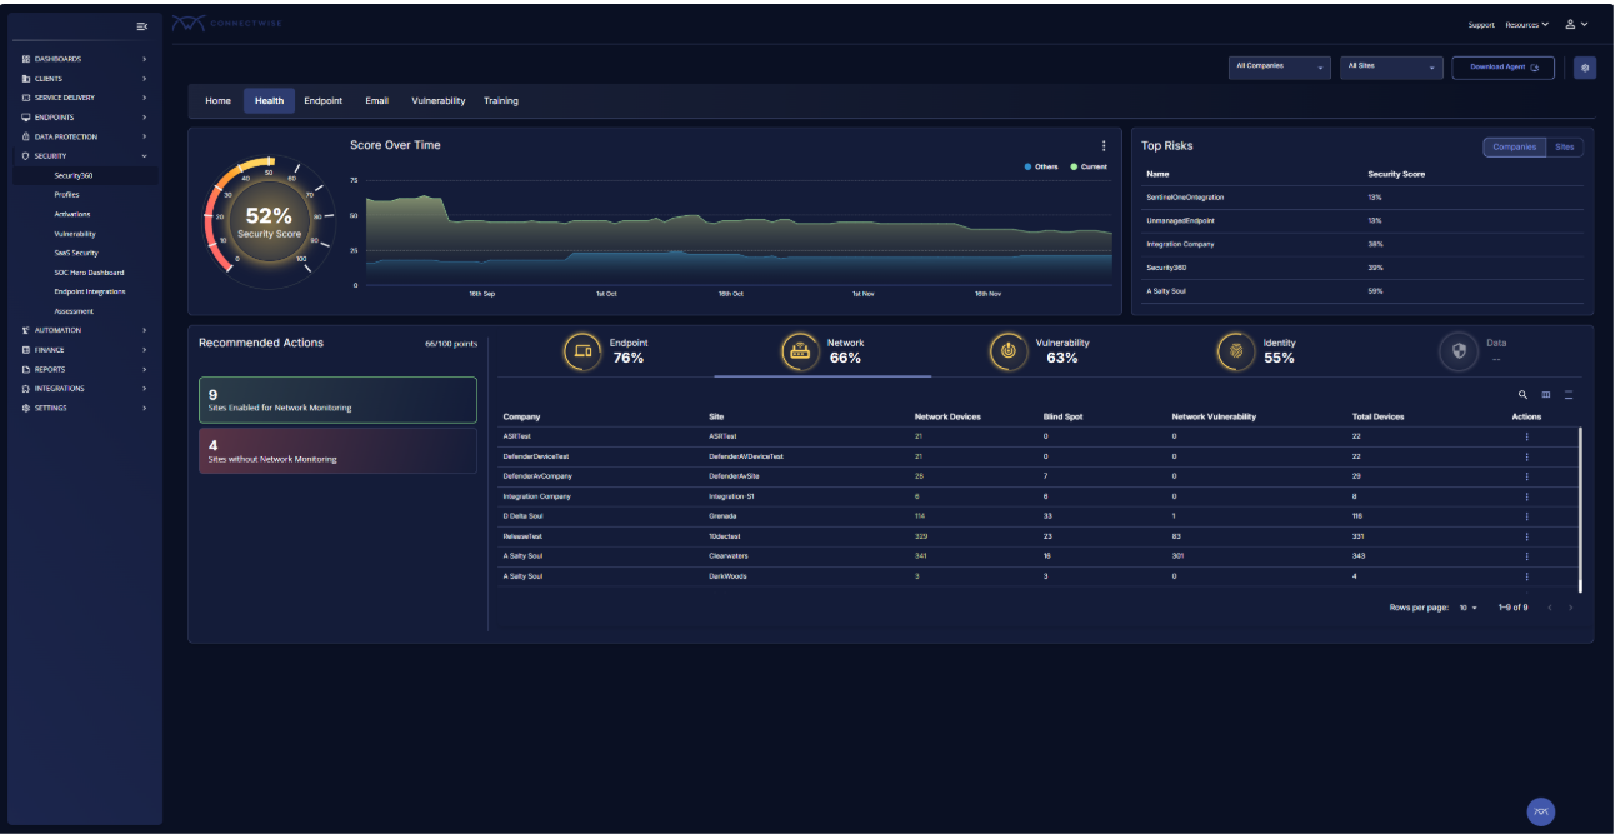Click the actions menu for ASRTest row
Viewport: 1614px width, 834px height.
pos(1526,437)
